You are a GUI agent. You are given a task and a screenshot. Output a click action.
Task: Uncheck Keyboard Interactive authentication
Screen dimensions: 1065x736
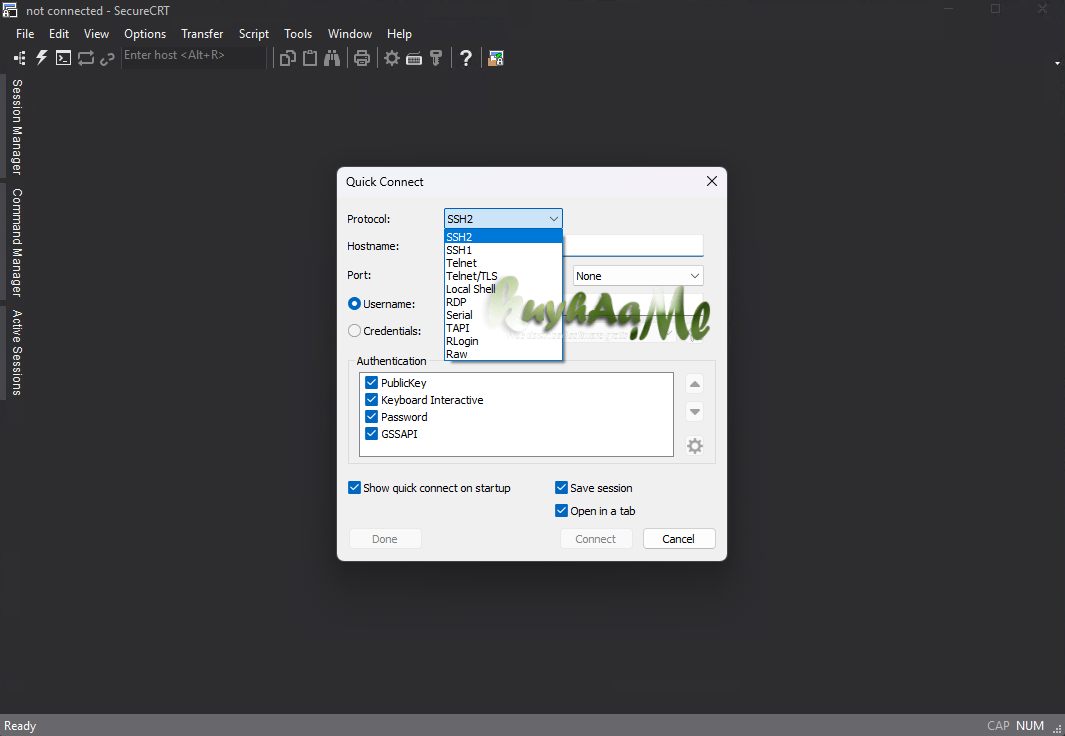pos(372,399)
